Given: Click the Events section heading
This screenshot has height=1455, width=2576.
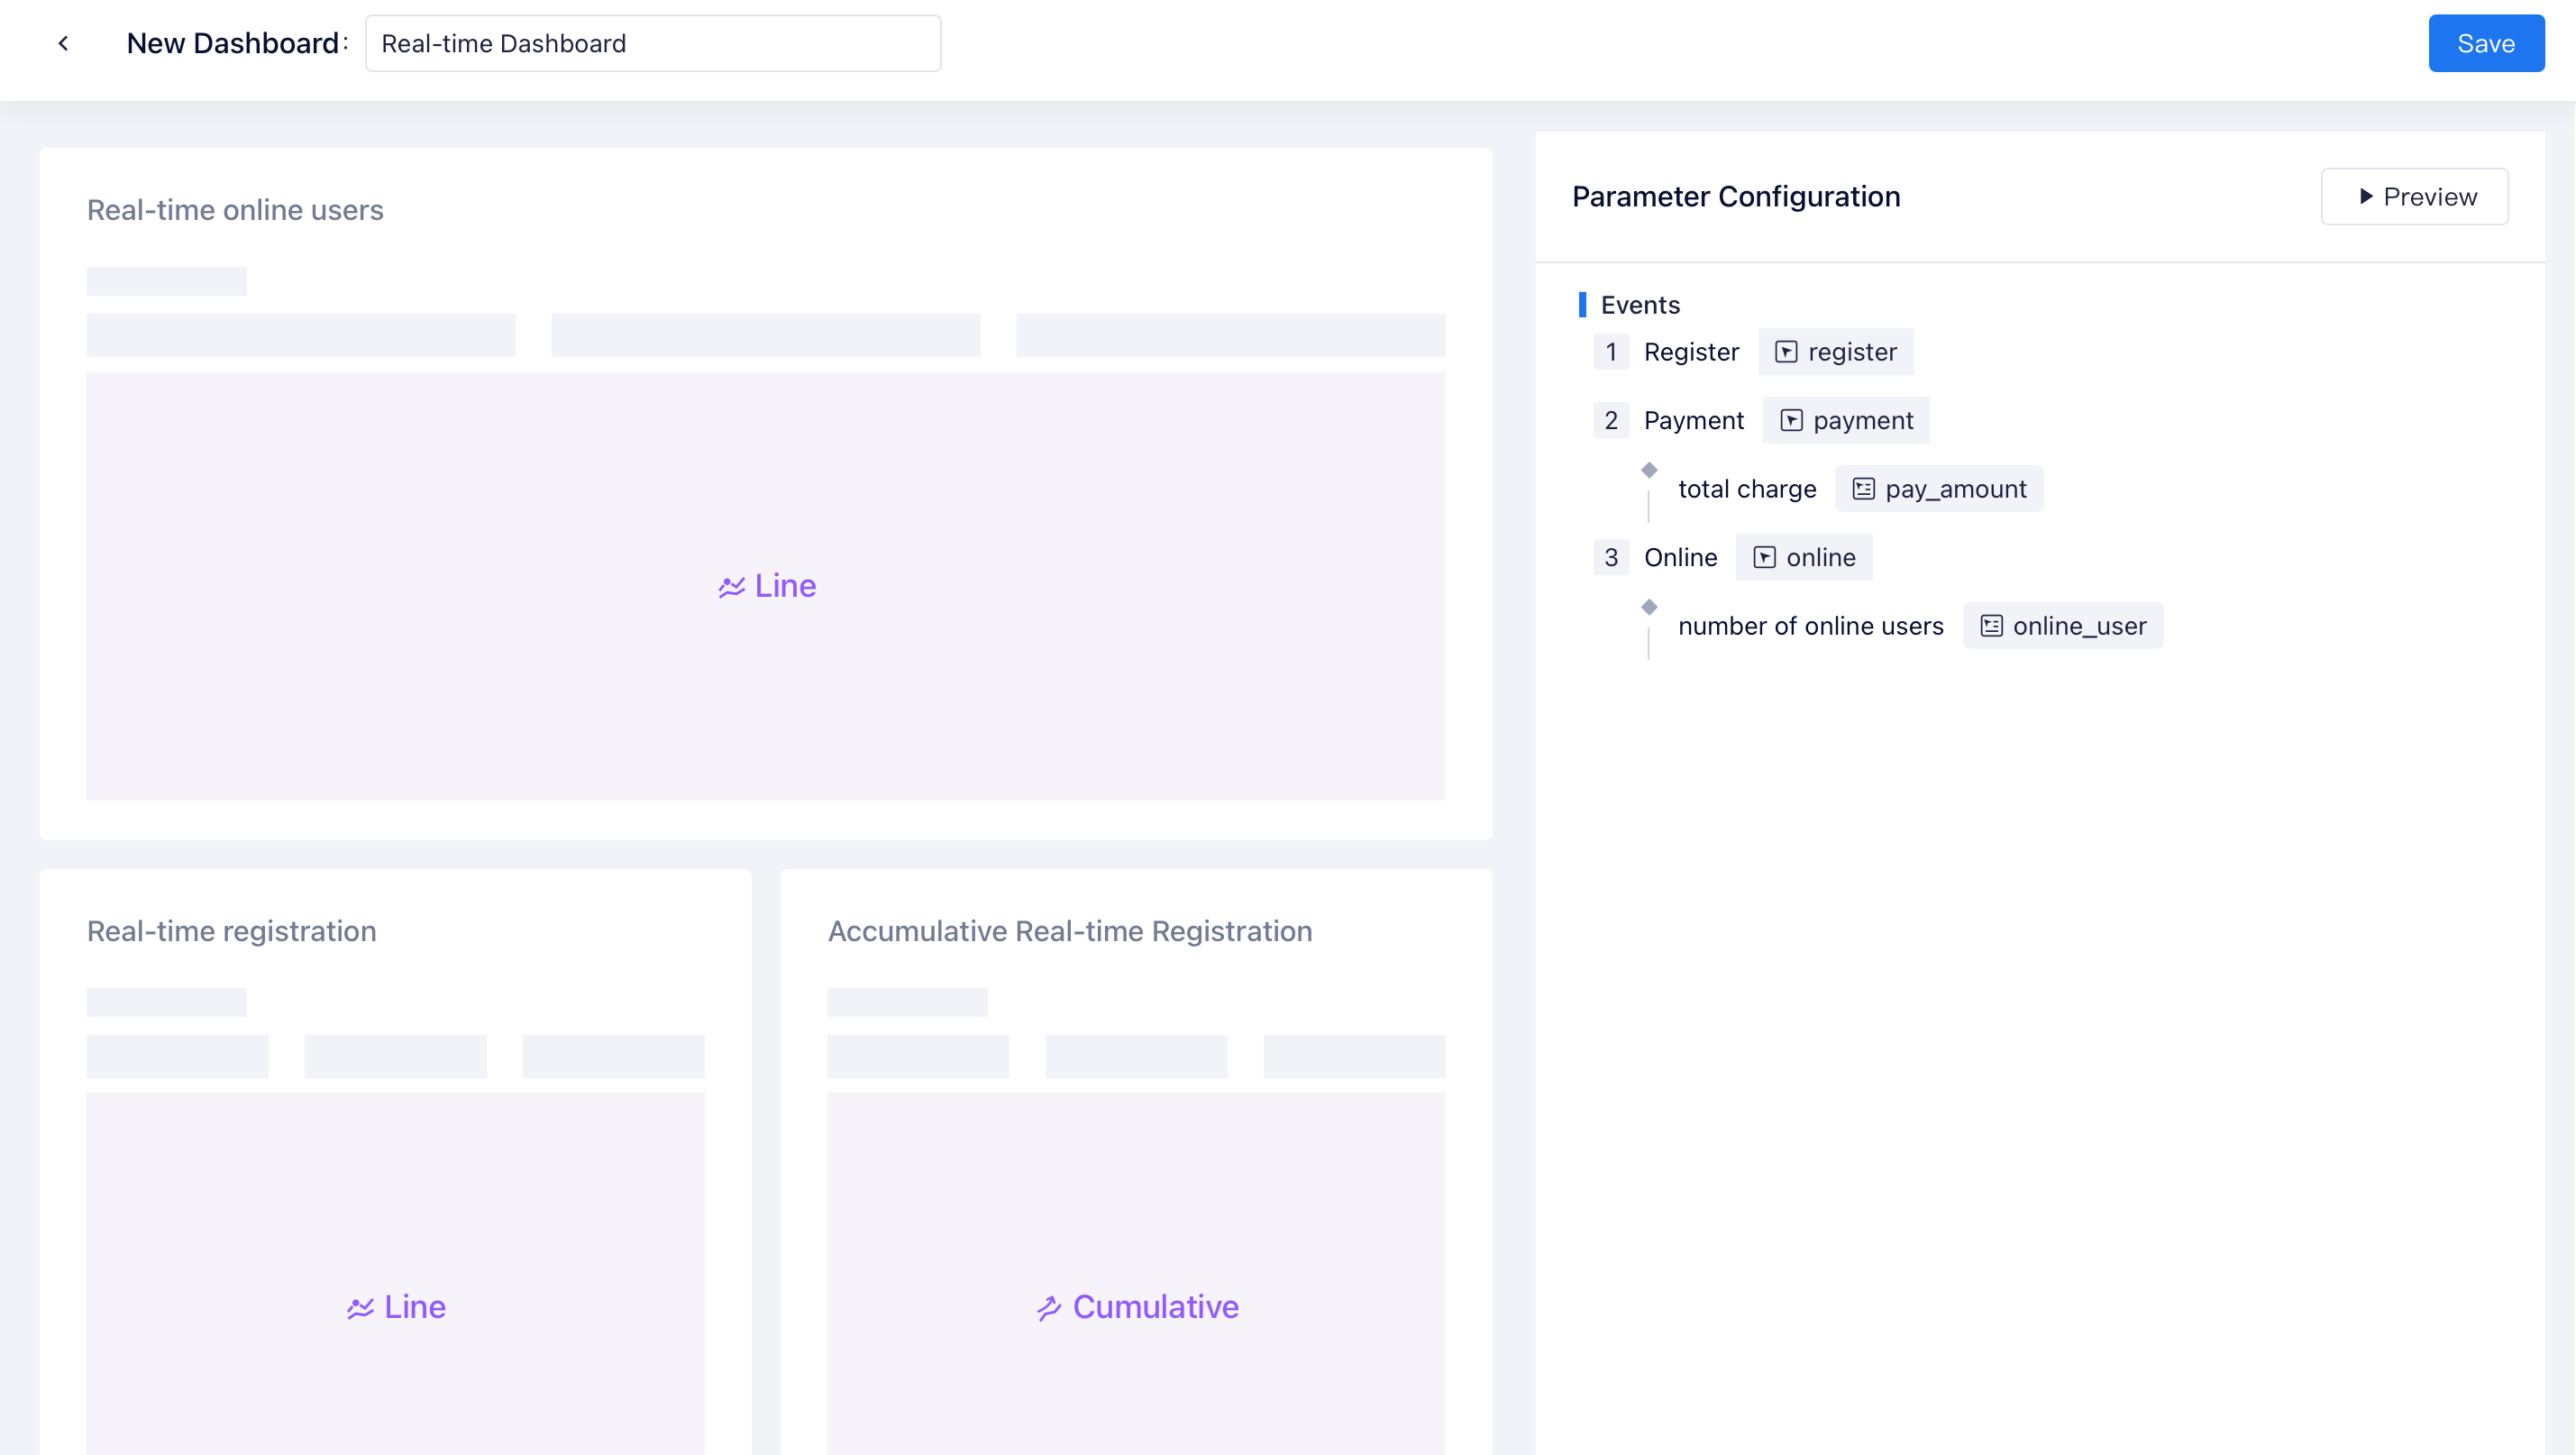Looking at the screenshot, I should click(1640, 305).
